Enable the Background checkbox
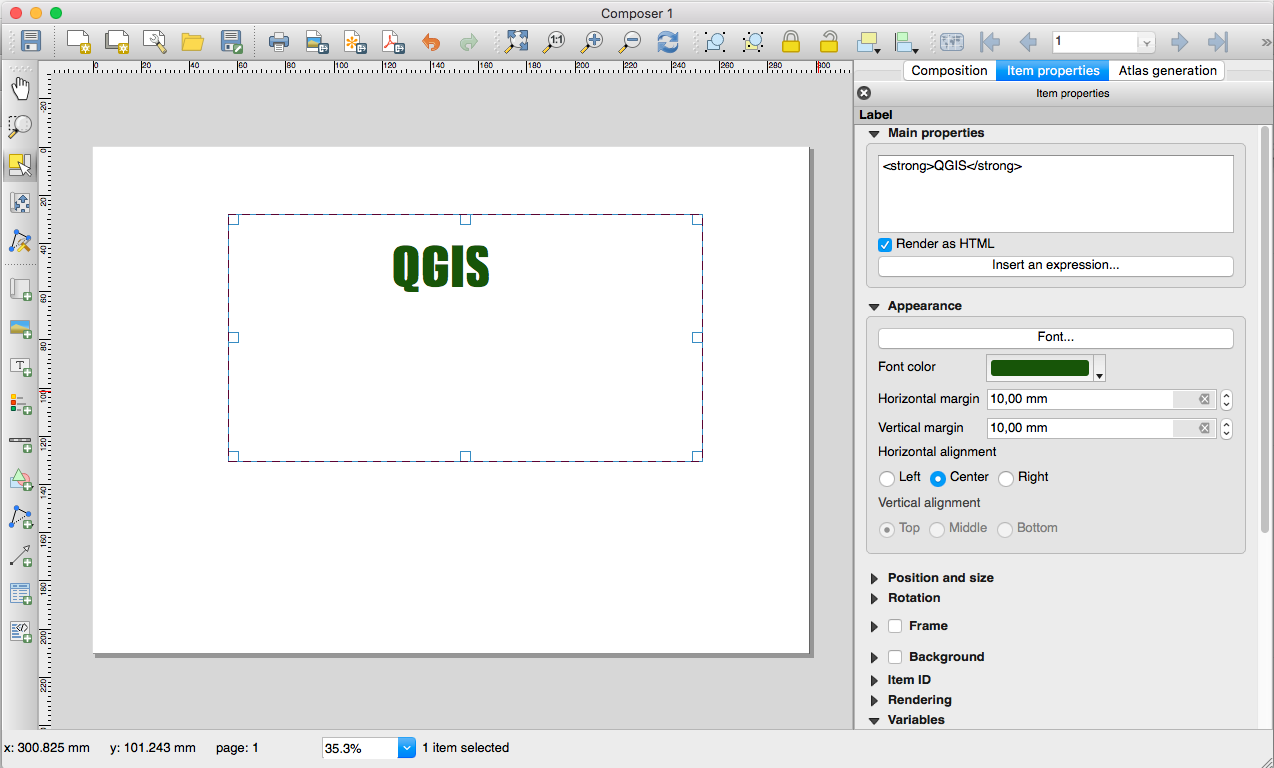This screenshot has height=768, width=1274. coord(895,657)
